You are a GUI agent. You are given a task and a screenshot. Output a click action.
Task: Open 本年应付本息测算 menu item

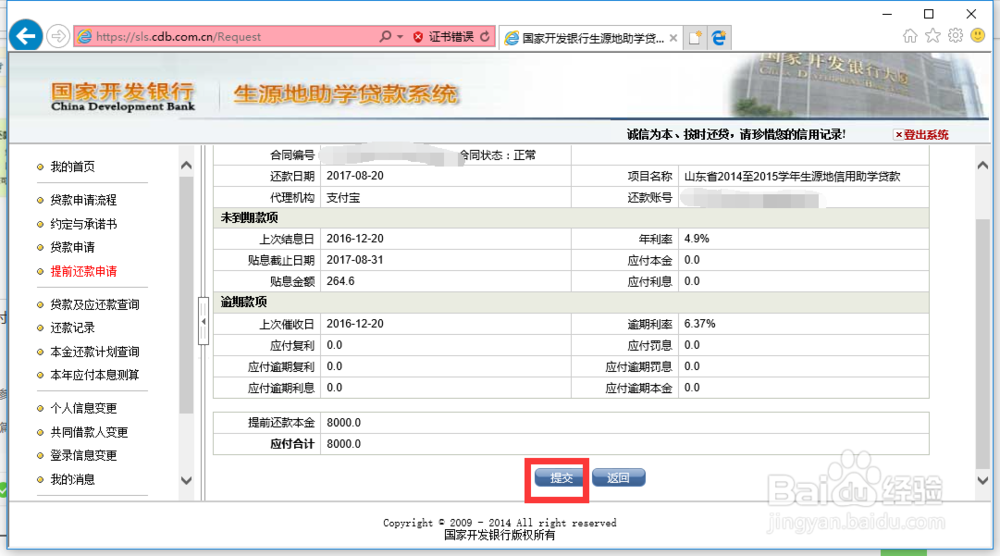click(x=94, y=374)
